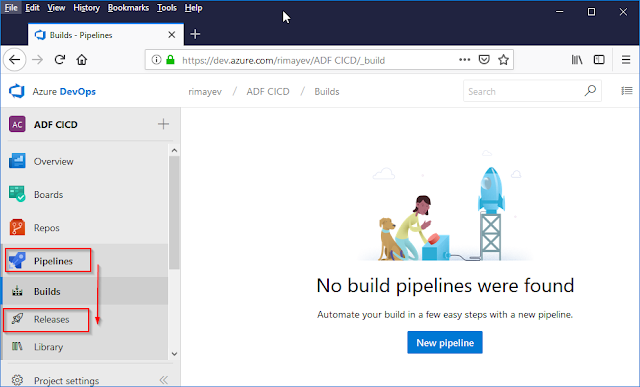Viewport: 640px width, 387px height.
Task: Click the Azure DevOps logo
Action: tap(17, 91)
